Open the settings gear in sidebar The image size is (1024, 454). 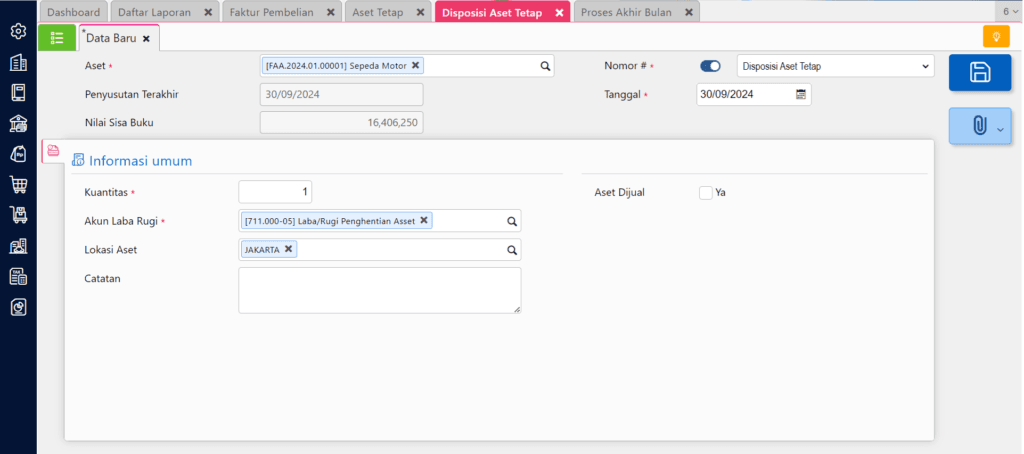18,31
